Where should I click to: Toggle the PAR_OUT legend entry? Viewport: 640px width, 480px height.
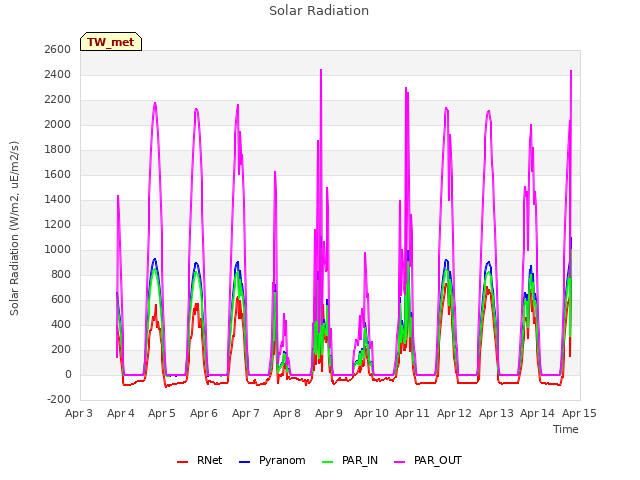pos(428,460)
